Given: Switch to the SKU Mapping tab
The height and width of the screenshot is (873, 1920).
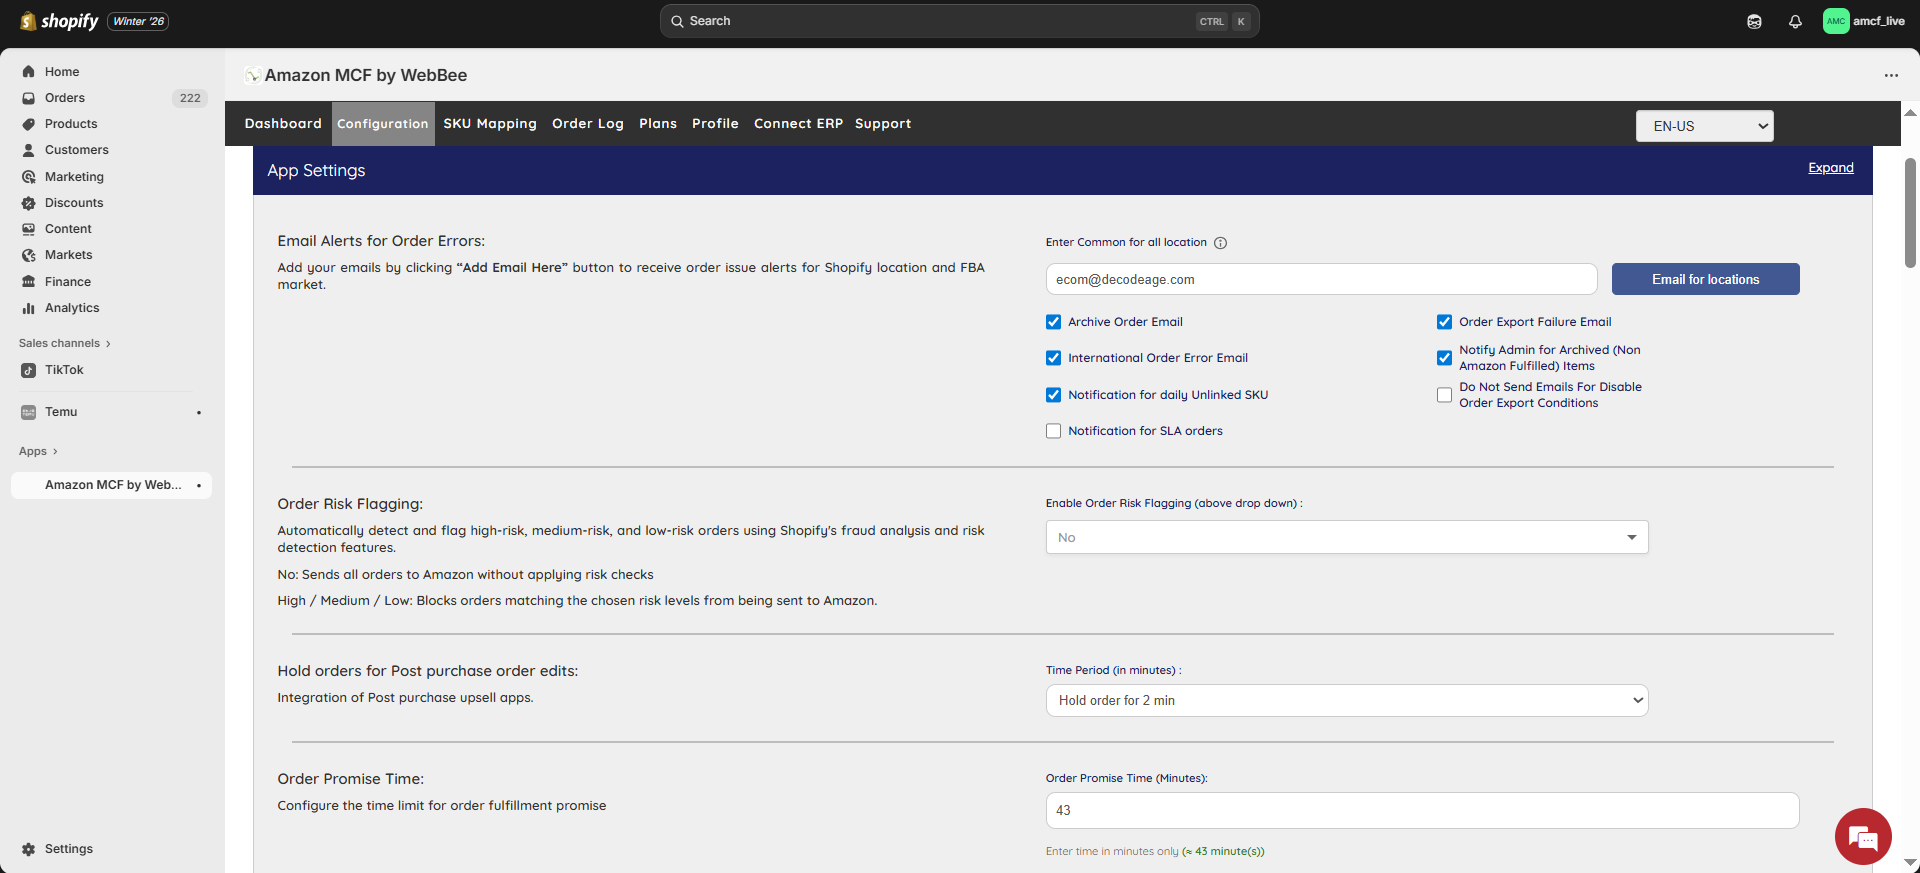Looking at the screenshot, I should 490,124.
